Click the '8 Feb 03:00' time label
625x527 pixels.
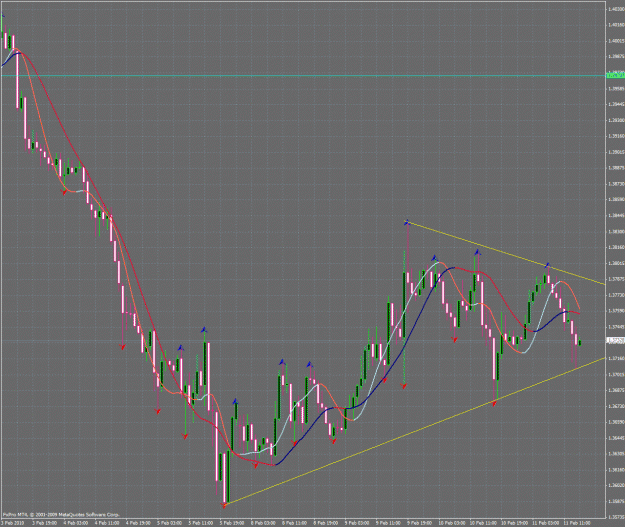pyautogui.click(x=263, y=523)
